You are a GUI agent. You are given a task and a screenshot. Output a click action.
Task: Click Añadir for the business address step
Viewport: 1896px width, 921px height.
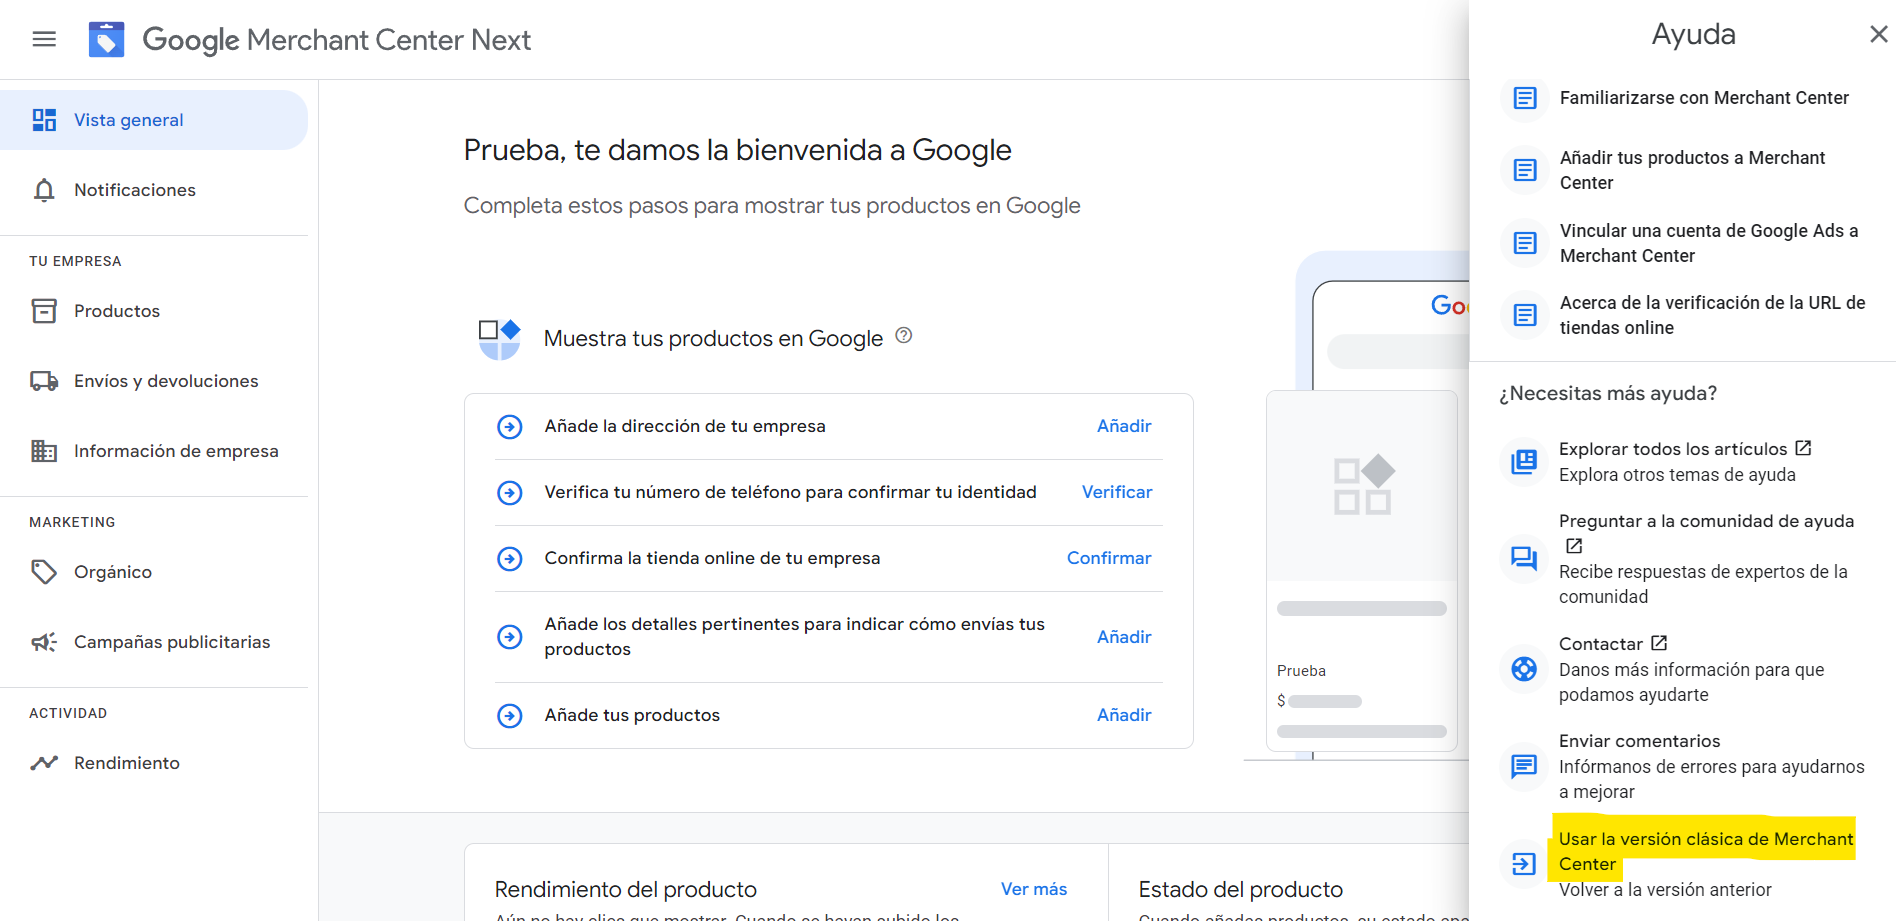point(1124,426)
